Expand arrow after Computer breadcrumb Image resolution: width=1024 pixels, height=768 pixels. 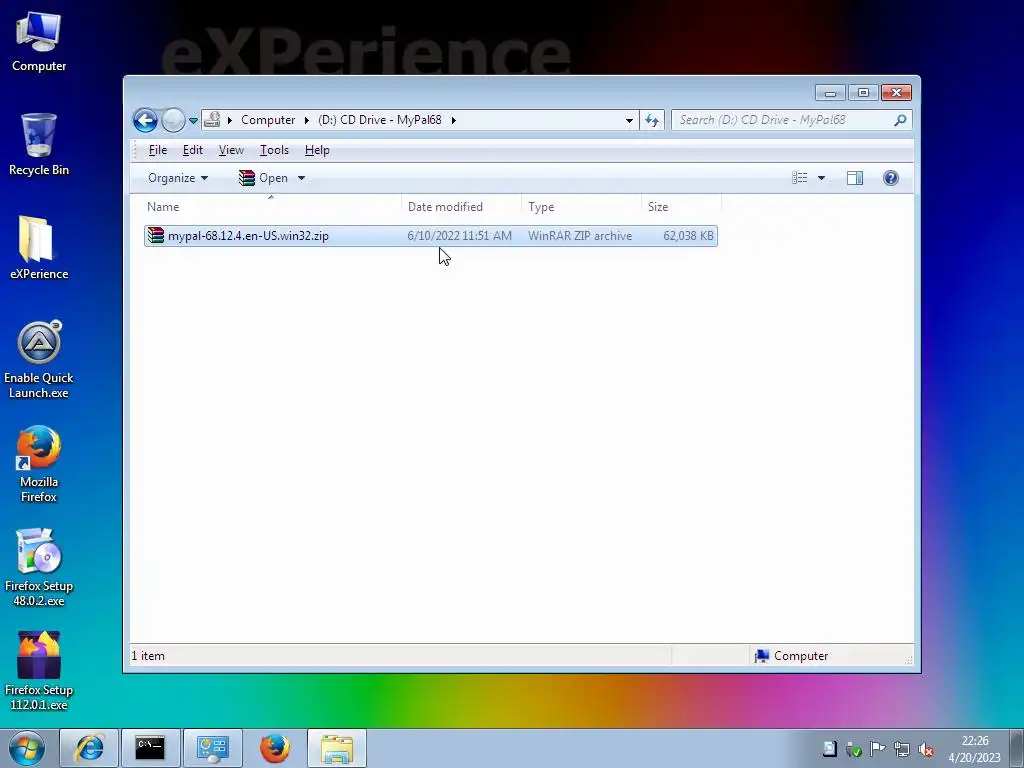[x=306, y=120]
